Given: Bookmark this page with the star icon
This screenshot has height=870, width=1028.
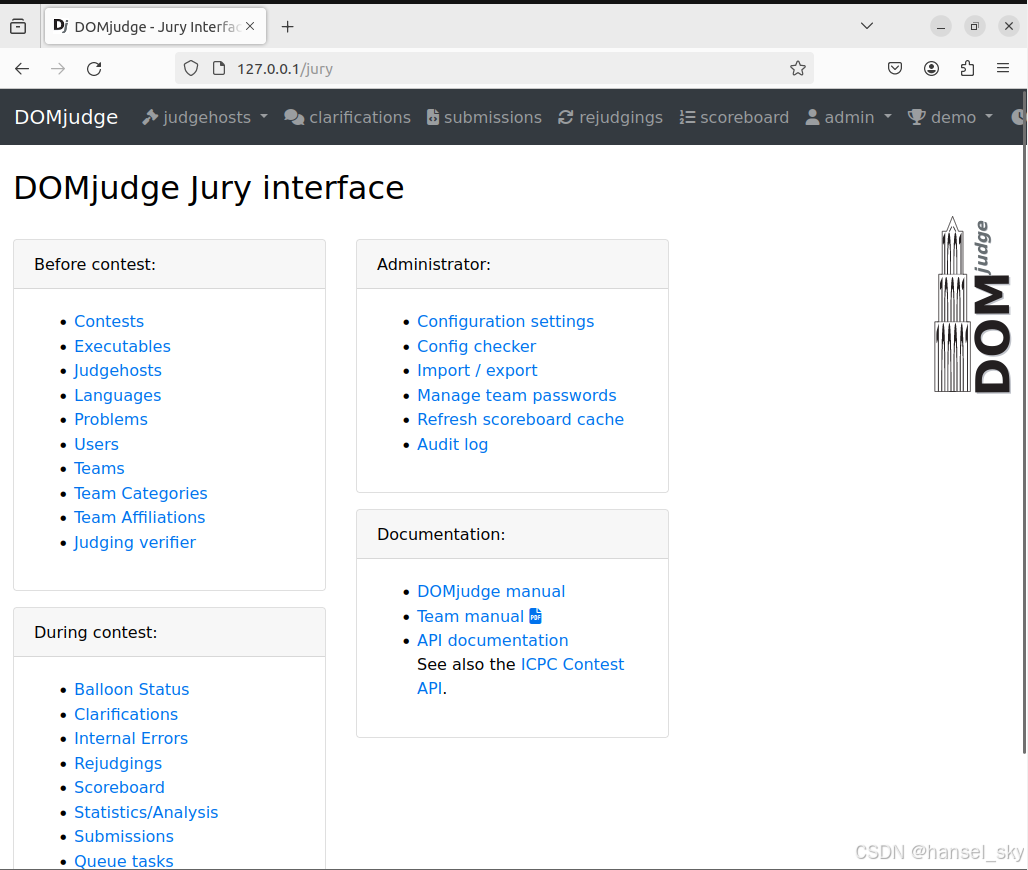Looking at the screenshot, I should 798,68.
